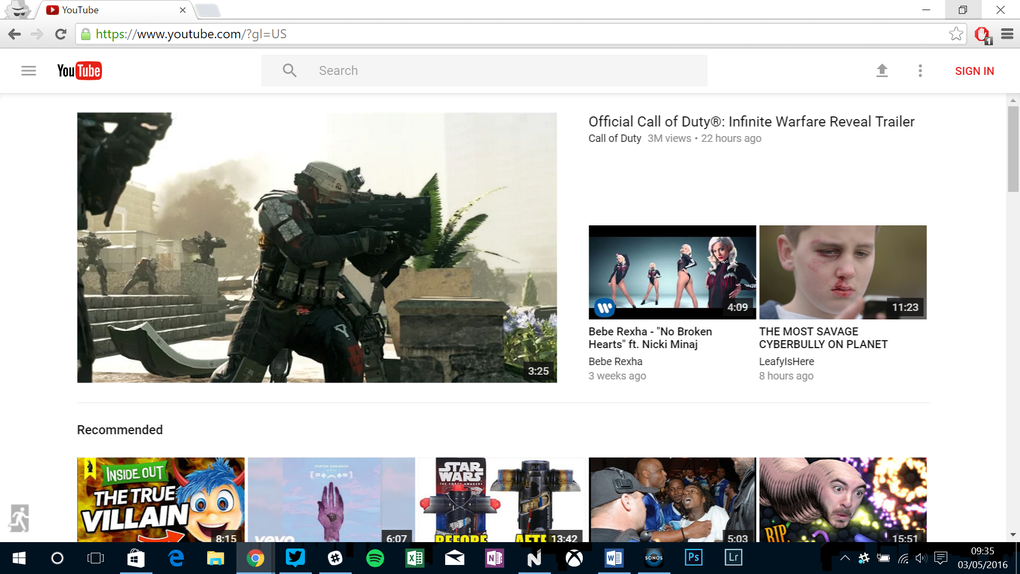This screenshot has width=1020, height=574.
Task: Bookmark page with the star icon
Action: click(x=955, y=34)
